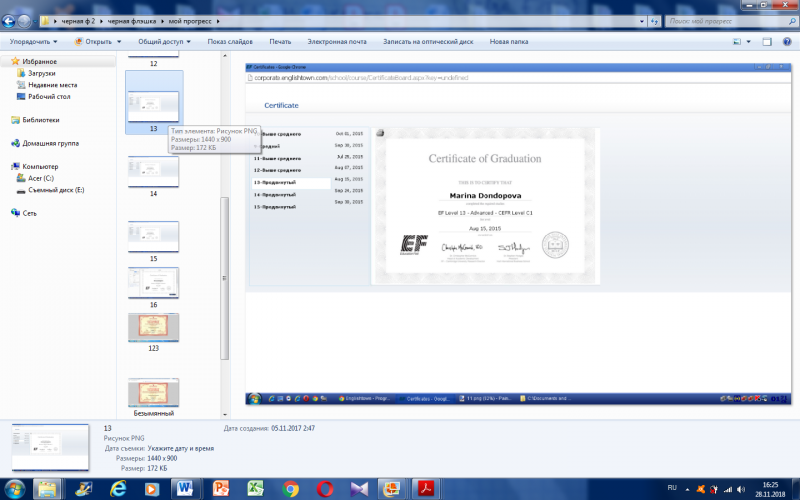The height and width of the screenshot is (500, 800).
Task: Open 'Загрузки' folder in favorites
Action: 41,73
